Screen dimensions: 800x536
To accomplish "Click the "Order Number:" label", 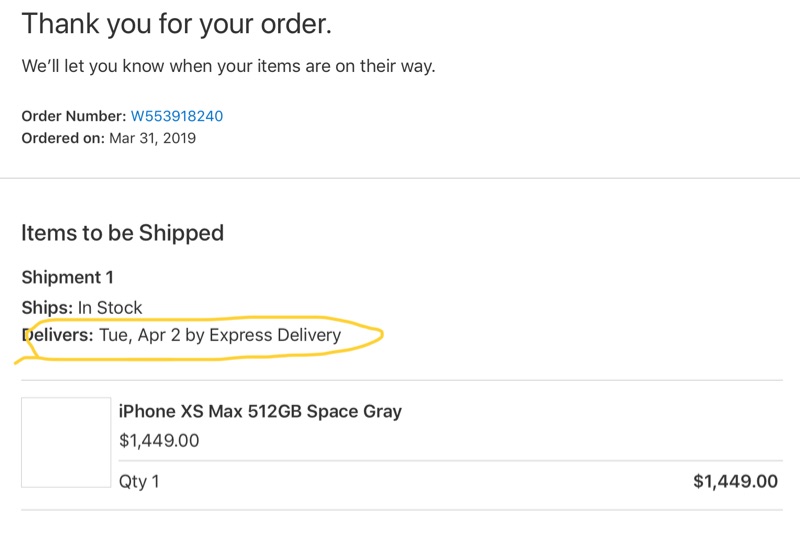I will pyautogui.click(x=74, y=116).
